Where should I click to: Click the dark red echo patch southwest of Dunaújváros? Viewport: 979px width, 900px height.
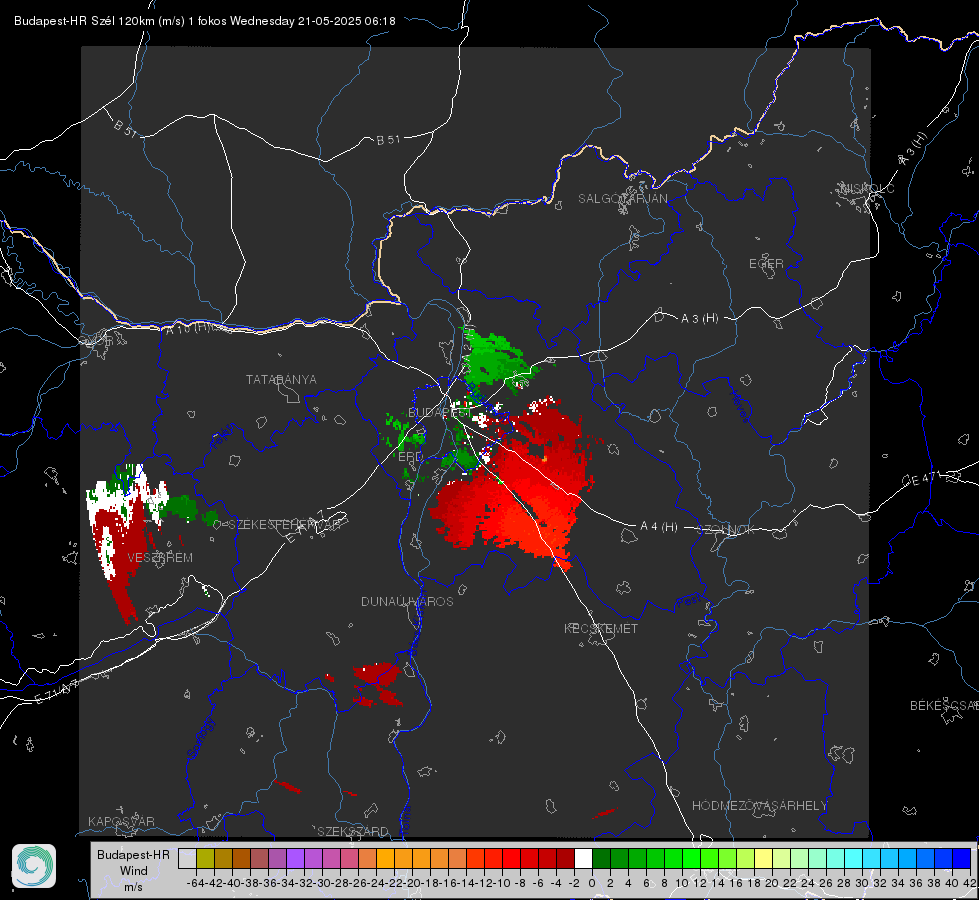pos(376,684)
